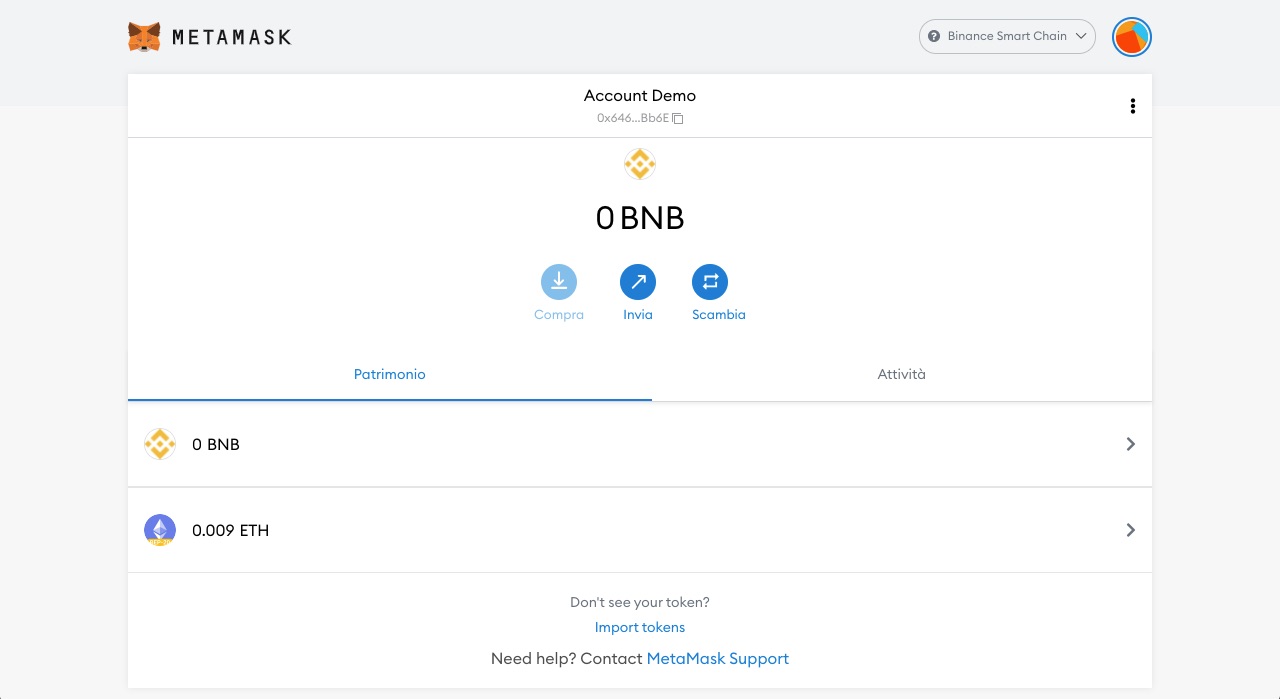Viewport: 1280px width, 699px height.
Task: Switch to the Patrimonio tab
Action: pos(390,375)
